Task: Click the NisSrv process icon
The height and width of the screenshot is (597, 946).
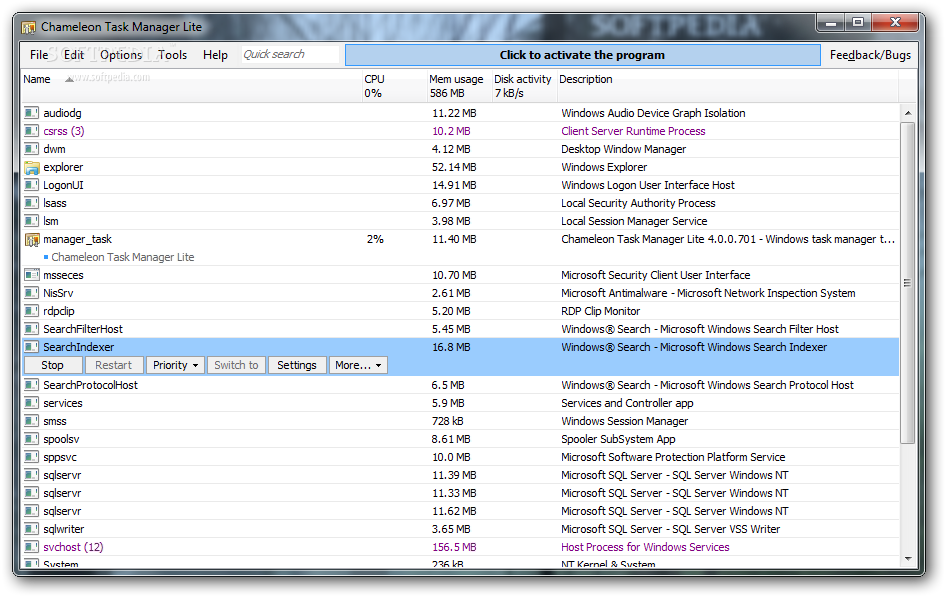Action: tap(31, 293)
